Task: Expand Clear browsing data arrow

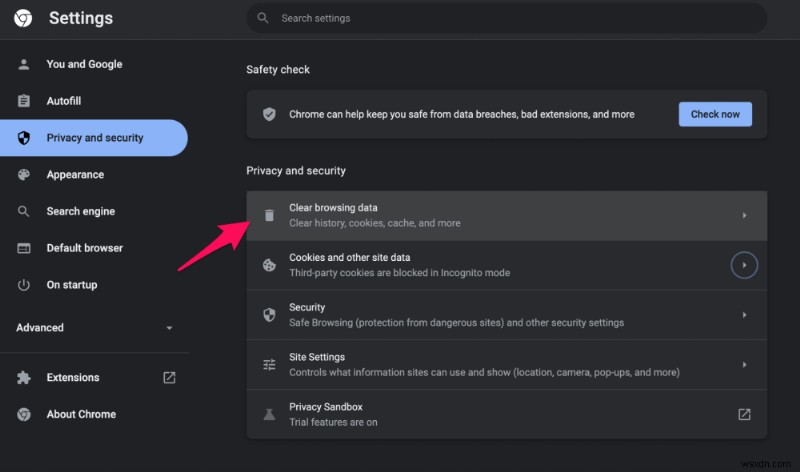Action: coord(744,215)
